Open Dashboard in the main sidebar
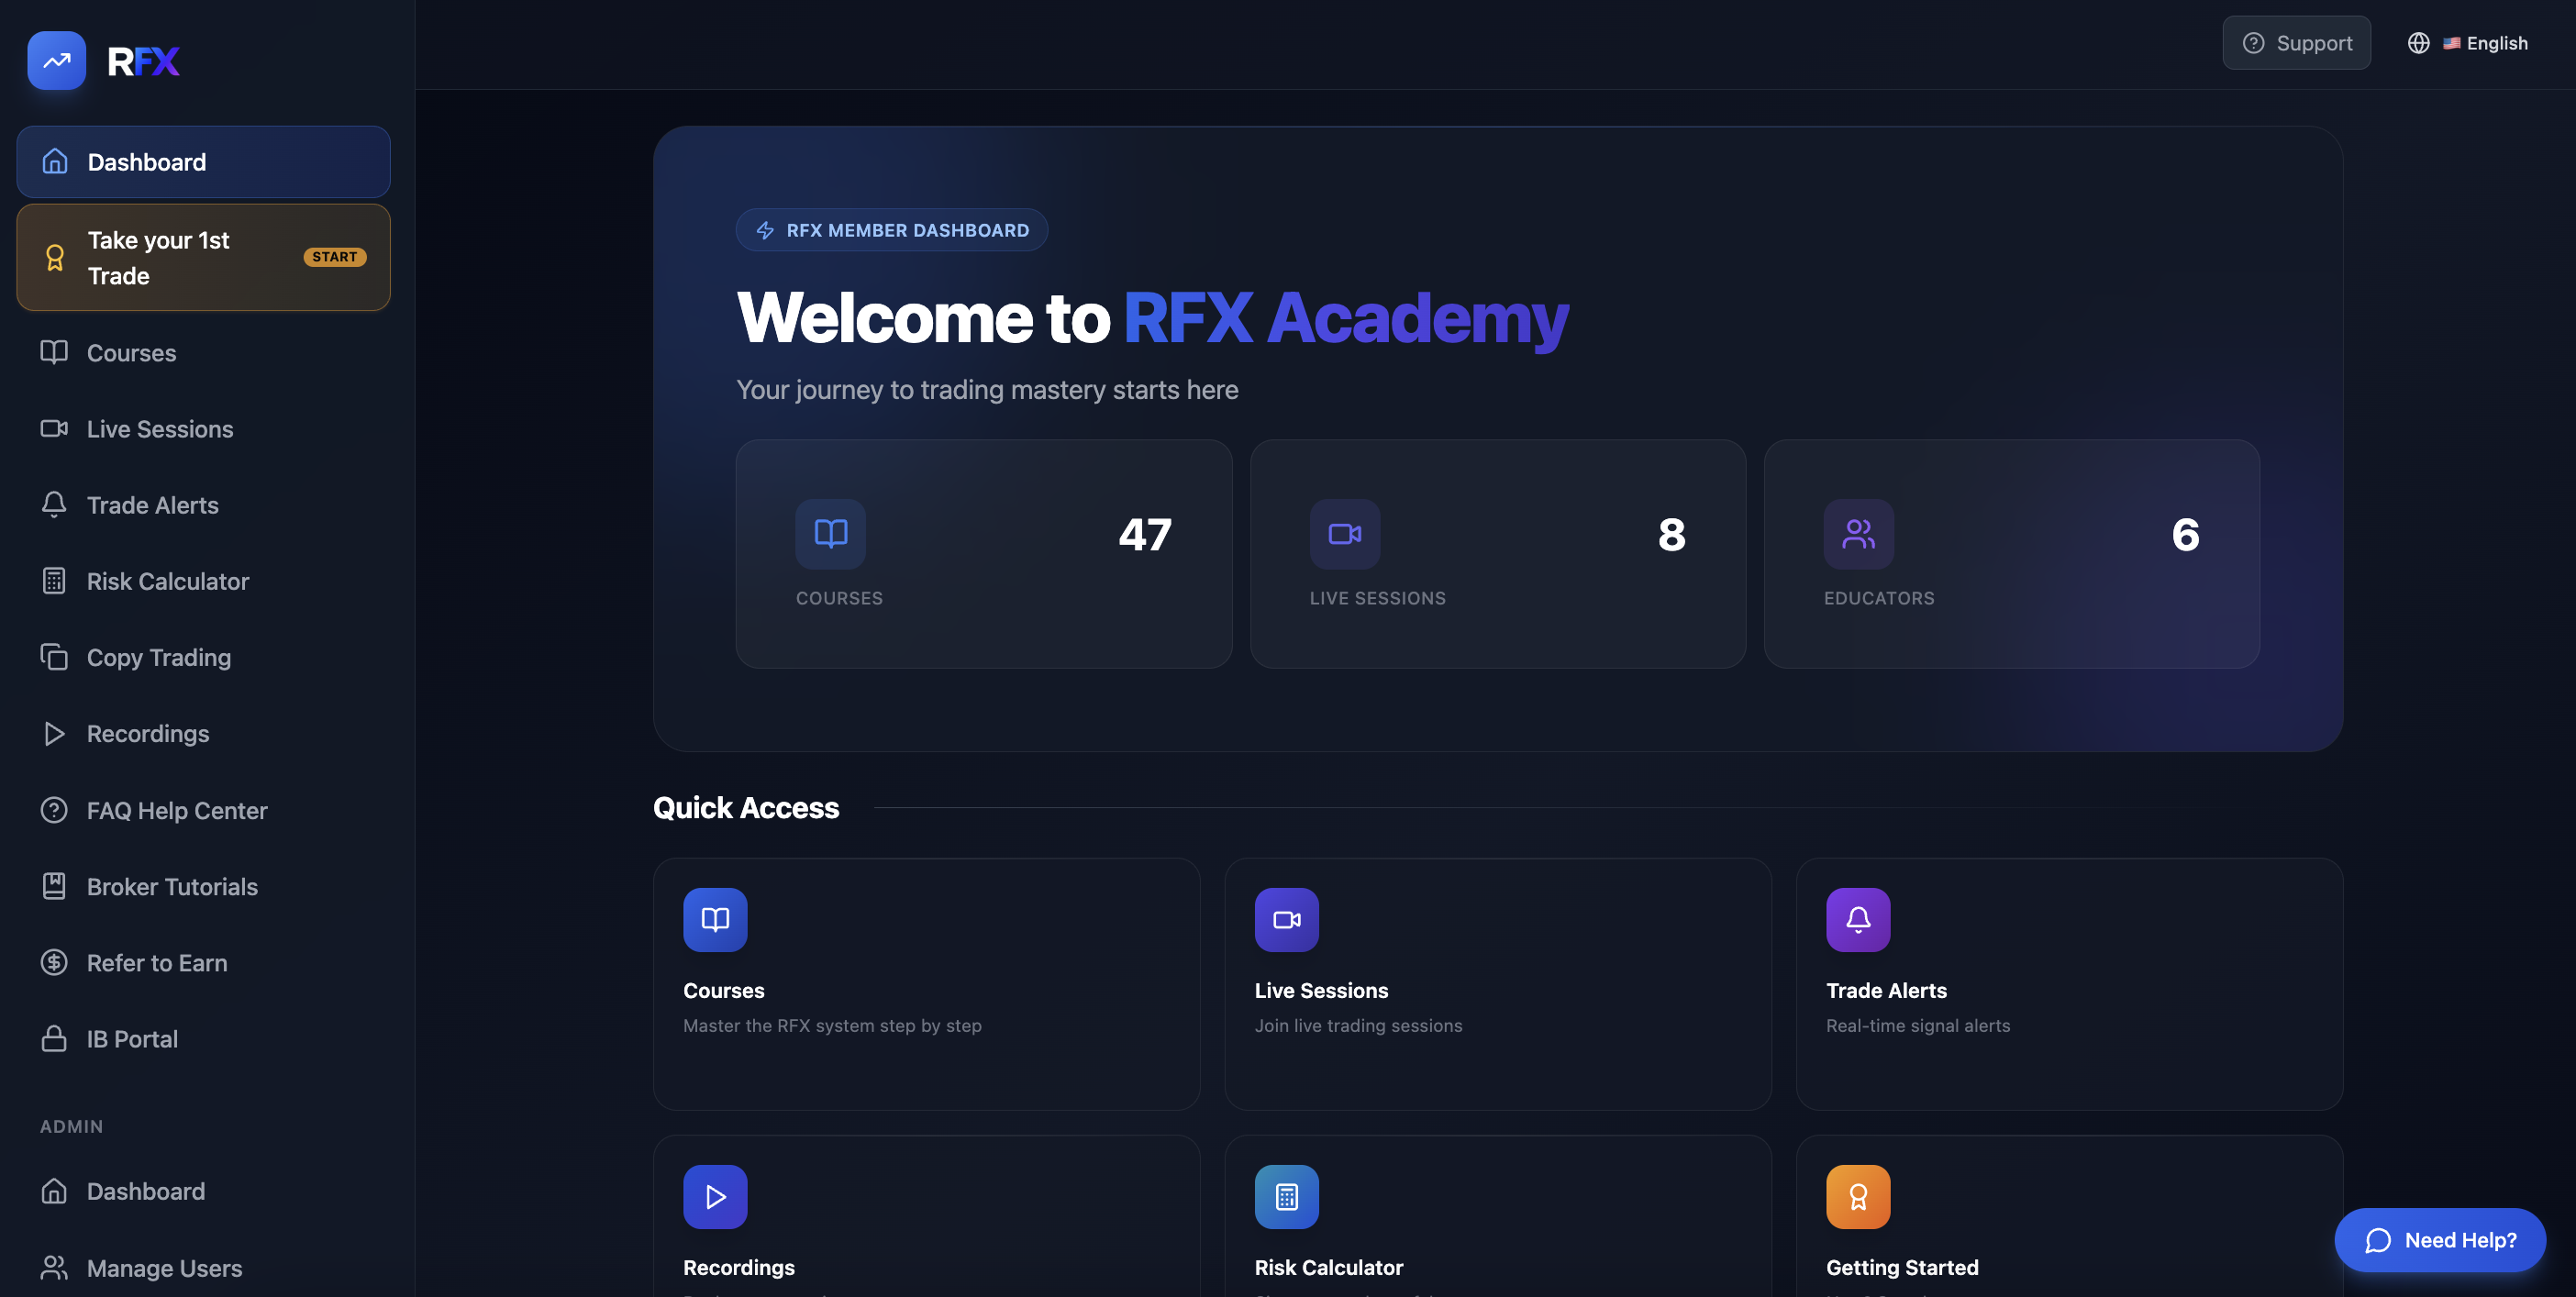Image resolution: width=2576 pixels, height=1297 pixels. (203, 162)
